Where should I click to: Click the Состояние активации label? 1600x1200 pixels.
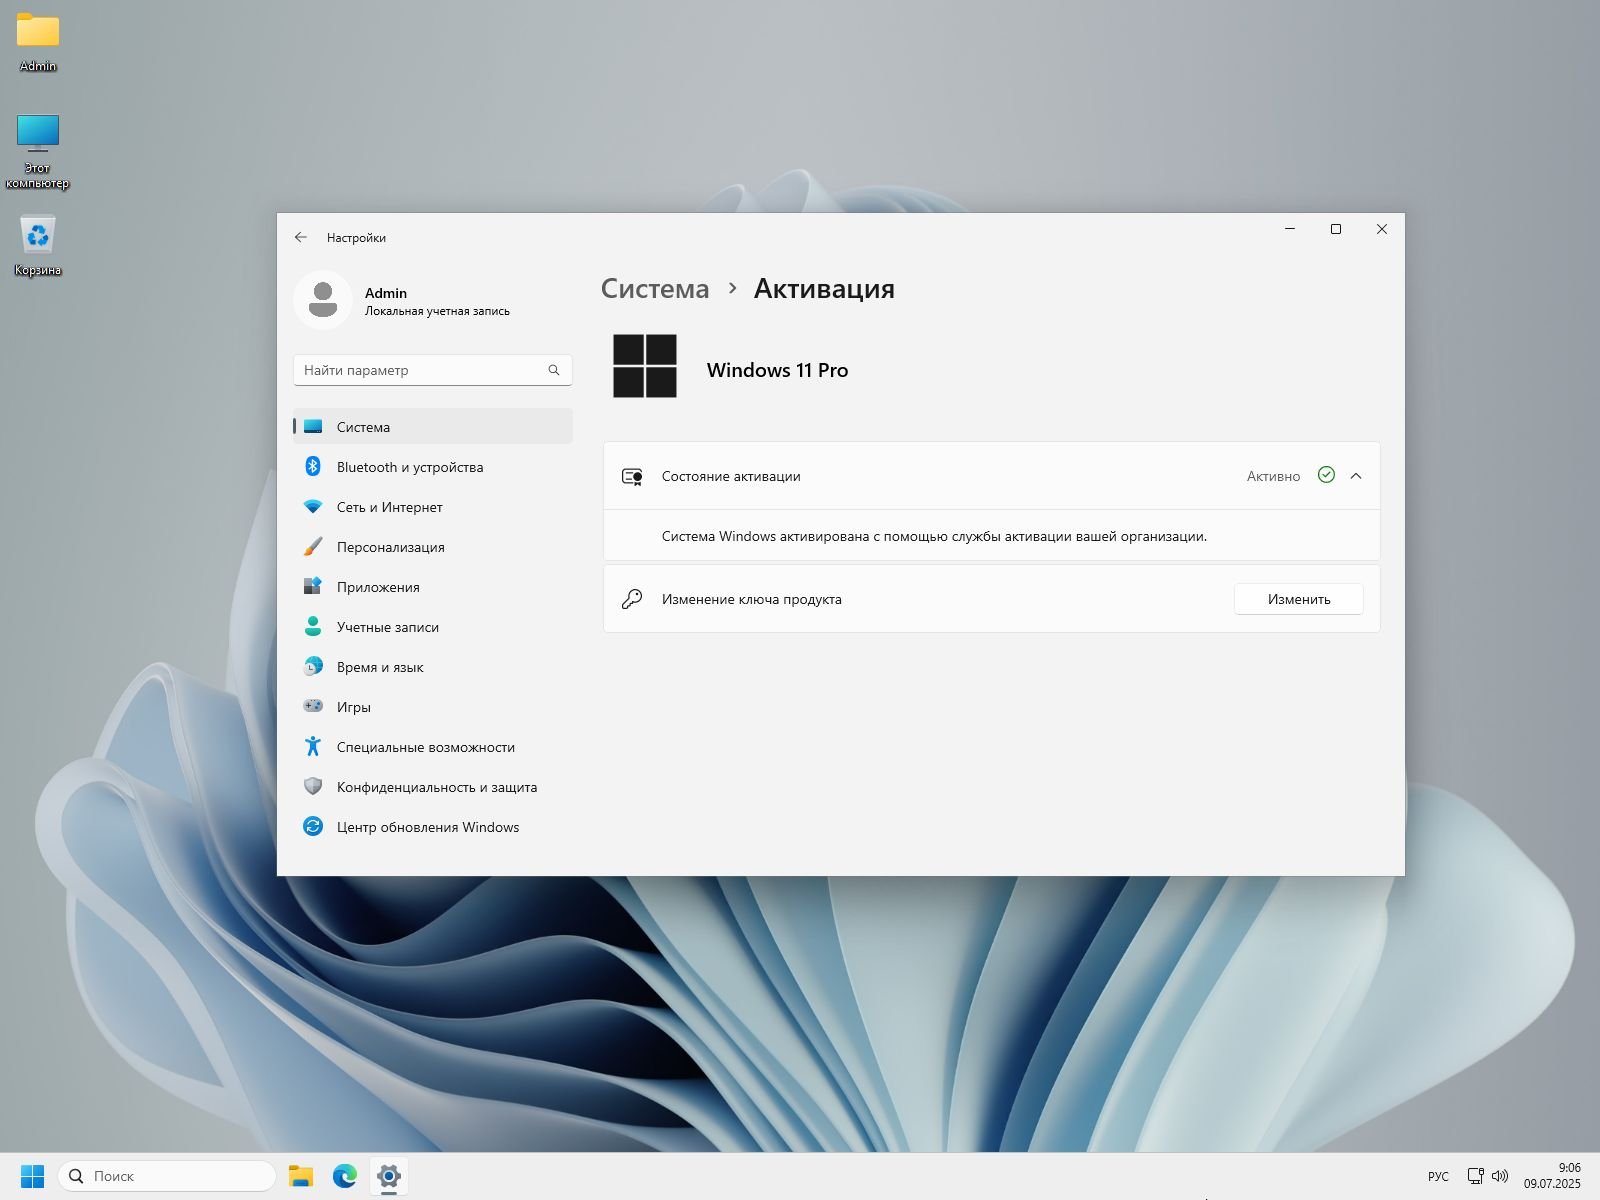point(731,476)
